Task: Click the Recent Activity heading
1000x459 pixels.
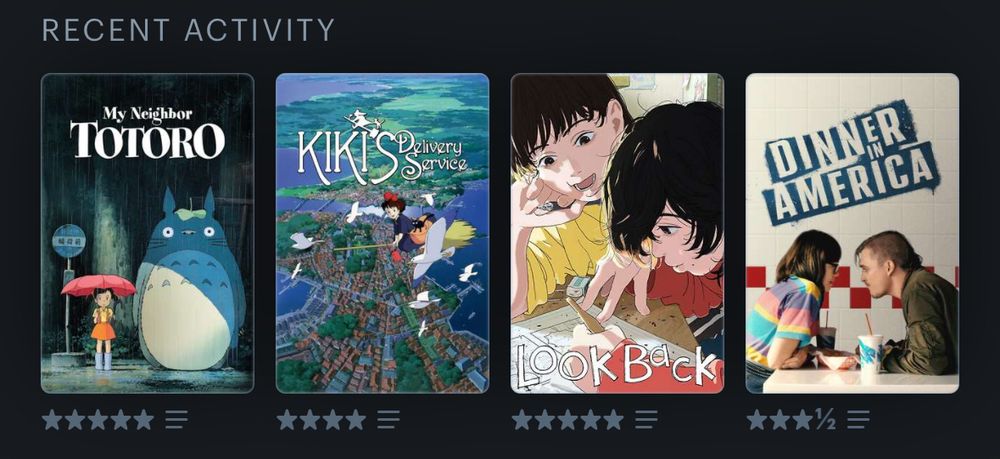Action: point(188,30)
